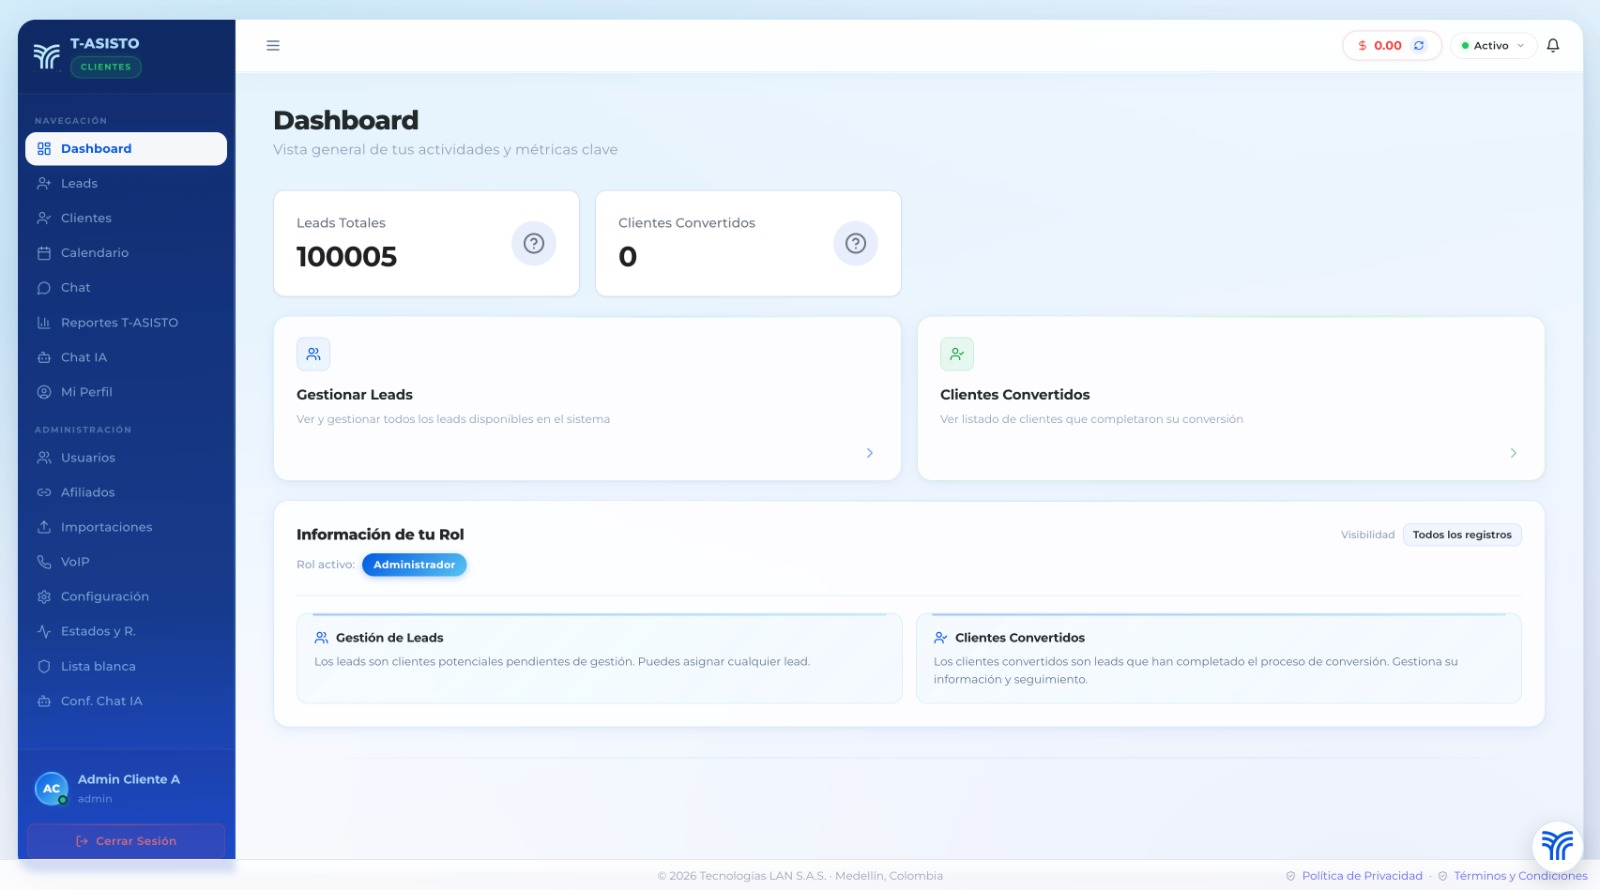
Task: Open the Política de Privacidad link
Action: point(1362,876)
